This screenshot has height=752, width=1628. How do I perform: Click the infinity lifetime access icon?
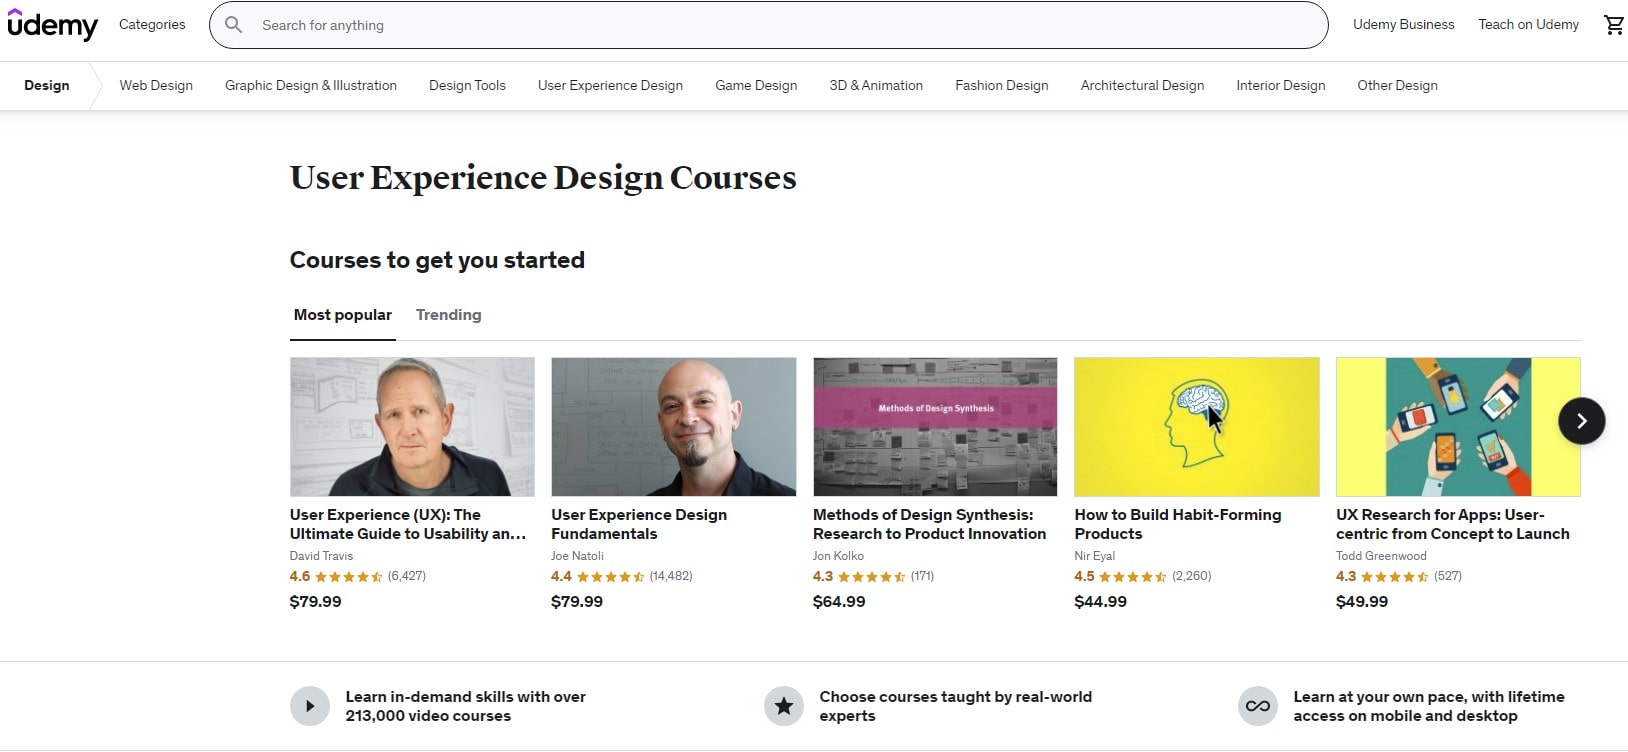click(x=1258, y=706)
